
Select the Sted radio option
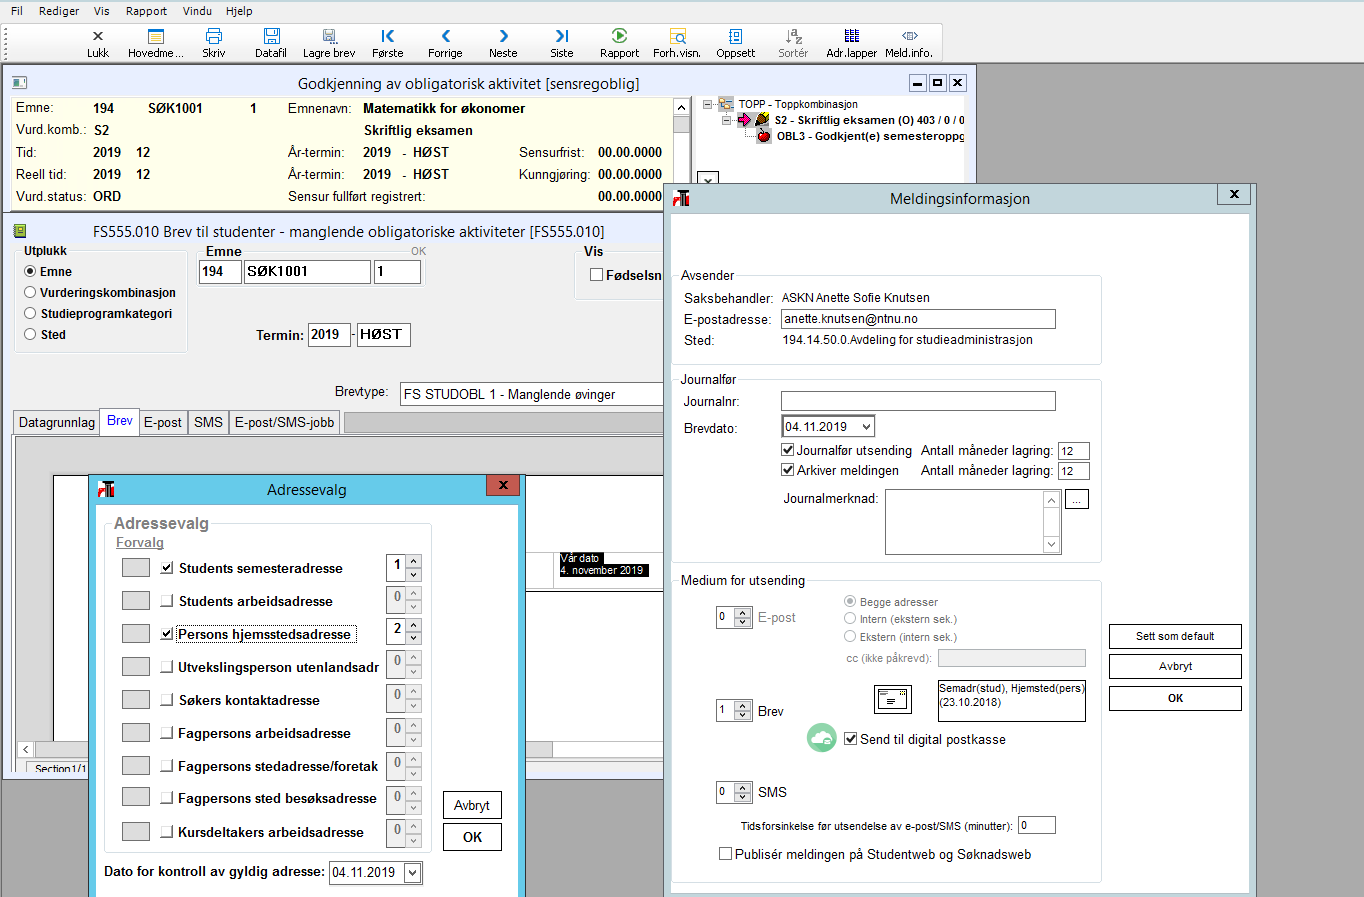click(30, 334)
